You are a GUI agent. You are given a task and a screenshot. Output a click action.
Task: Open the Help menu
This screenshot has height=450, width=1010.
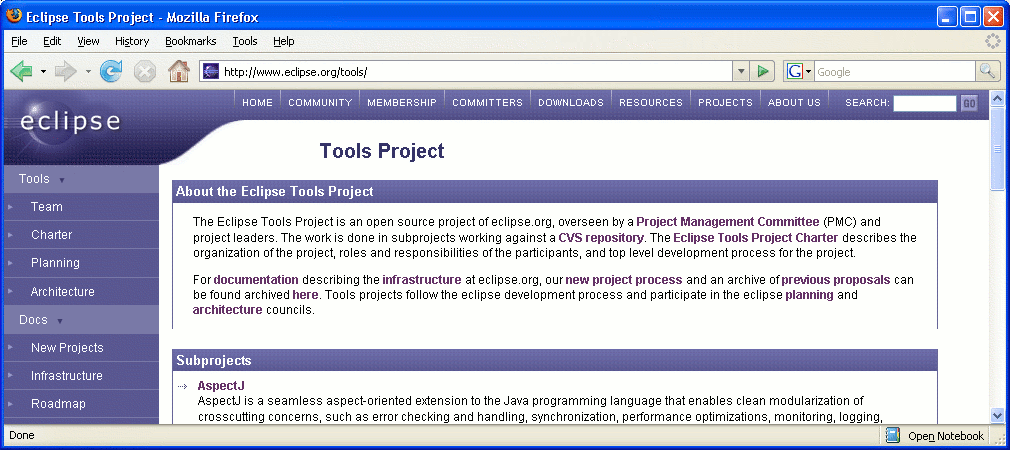[283, 41]
